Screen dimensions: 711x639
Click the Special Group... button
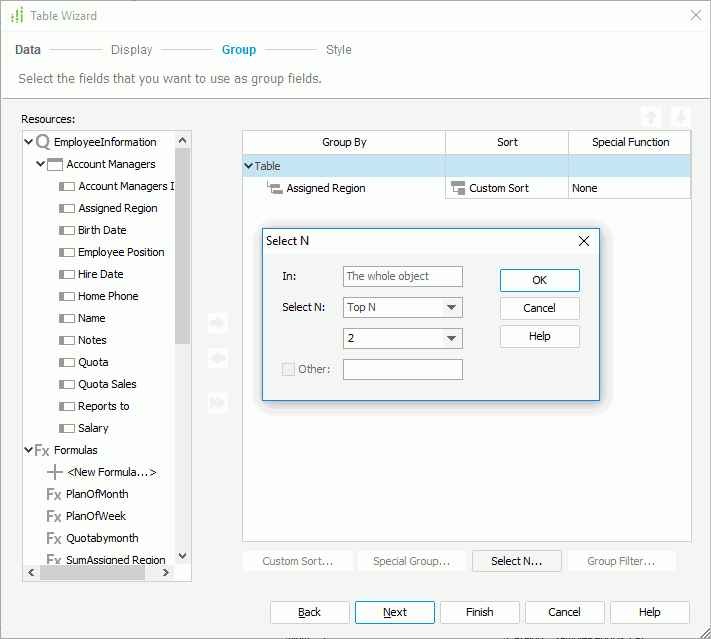tap(412, 561)
